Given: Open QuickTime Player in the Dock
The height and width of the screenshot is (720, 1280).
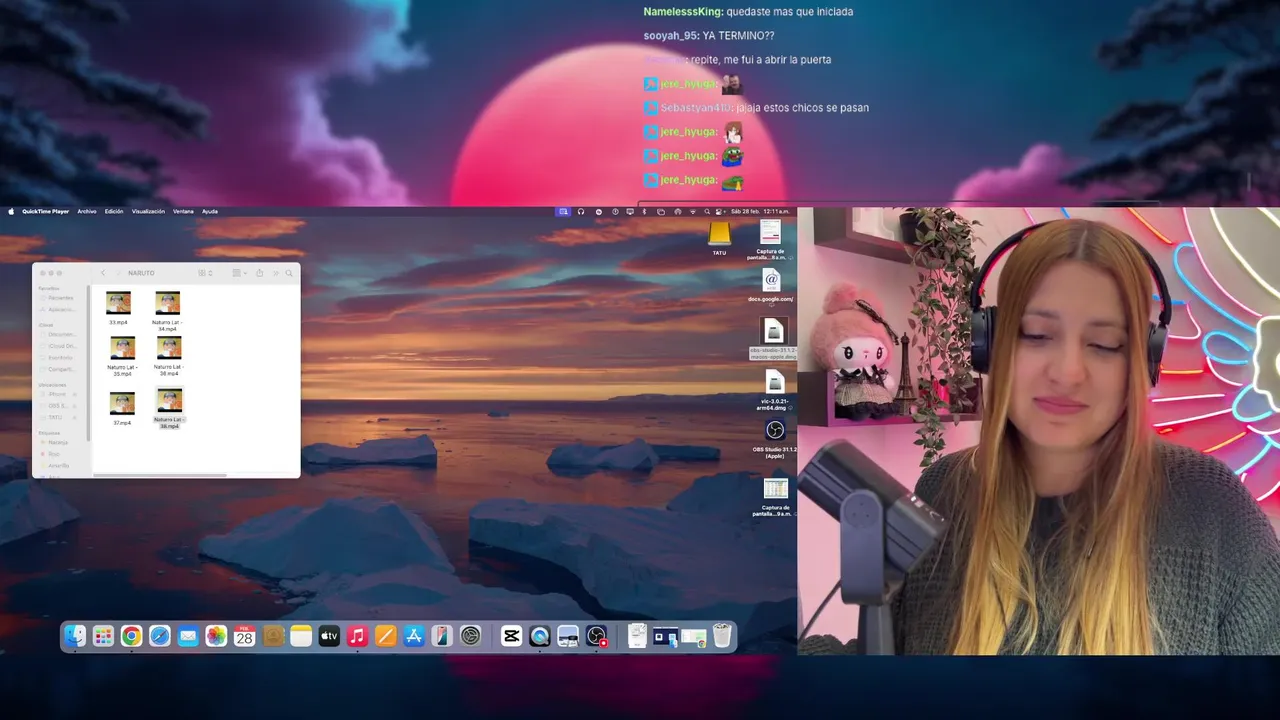Looking at the screenshot, I should point(540,636).
